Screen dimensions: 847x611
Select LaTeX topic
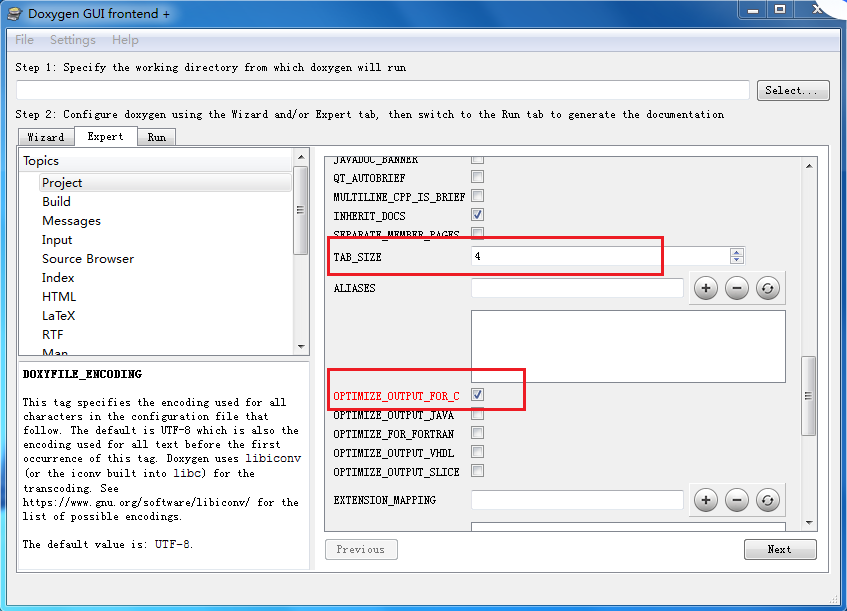point(59,315)
